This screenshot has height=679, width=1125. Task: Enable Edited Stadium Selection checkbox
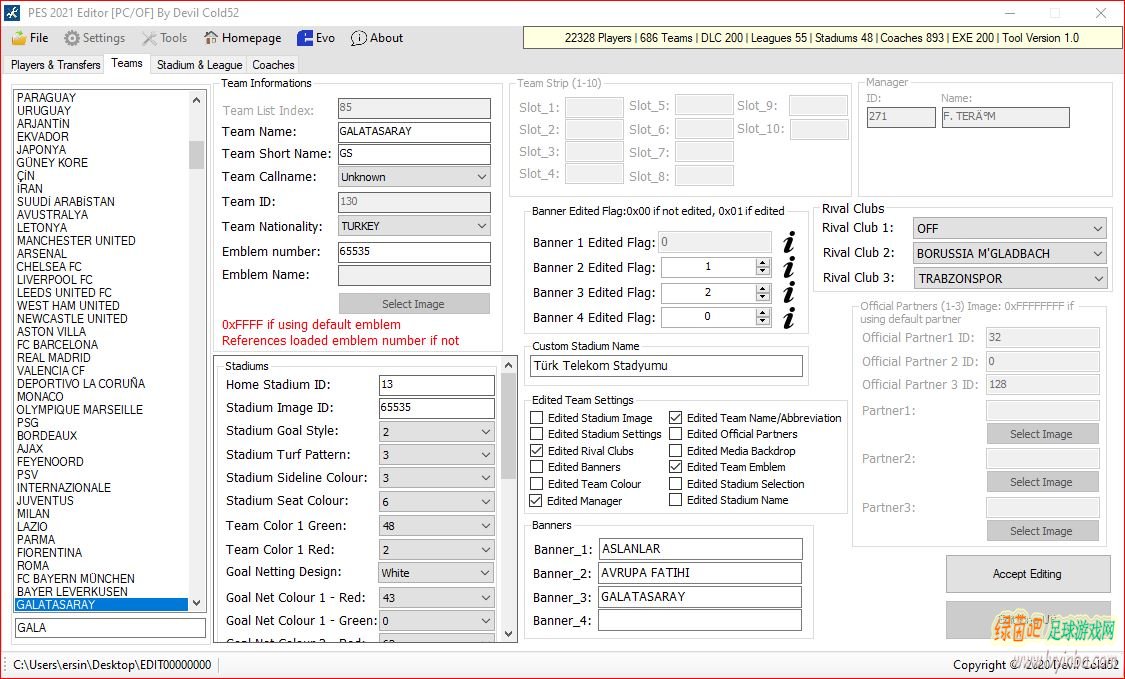point(675,484)
